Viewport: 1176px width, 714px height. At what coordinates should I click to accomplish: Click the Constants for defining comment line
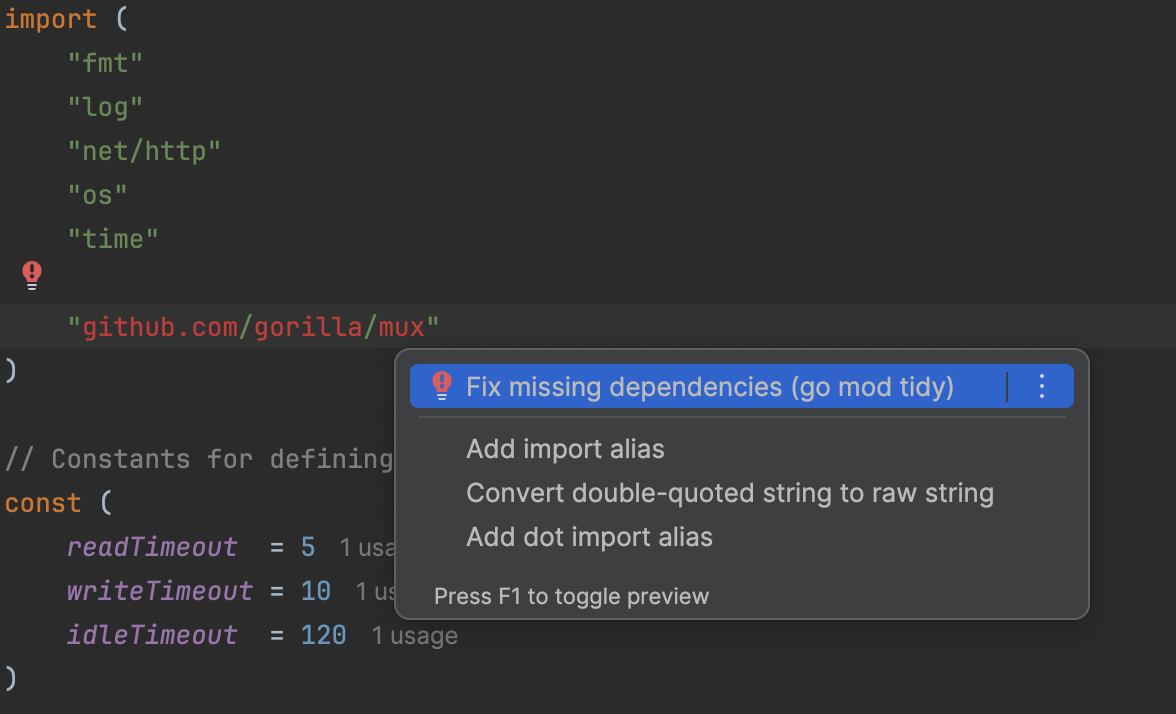(x=200, y=459)
